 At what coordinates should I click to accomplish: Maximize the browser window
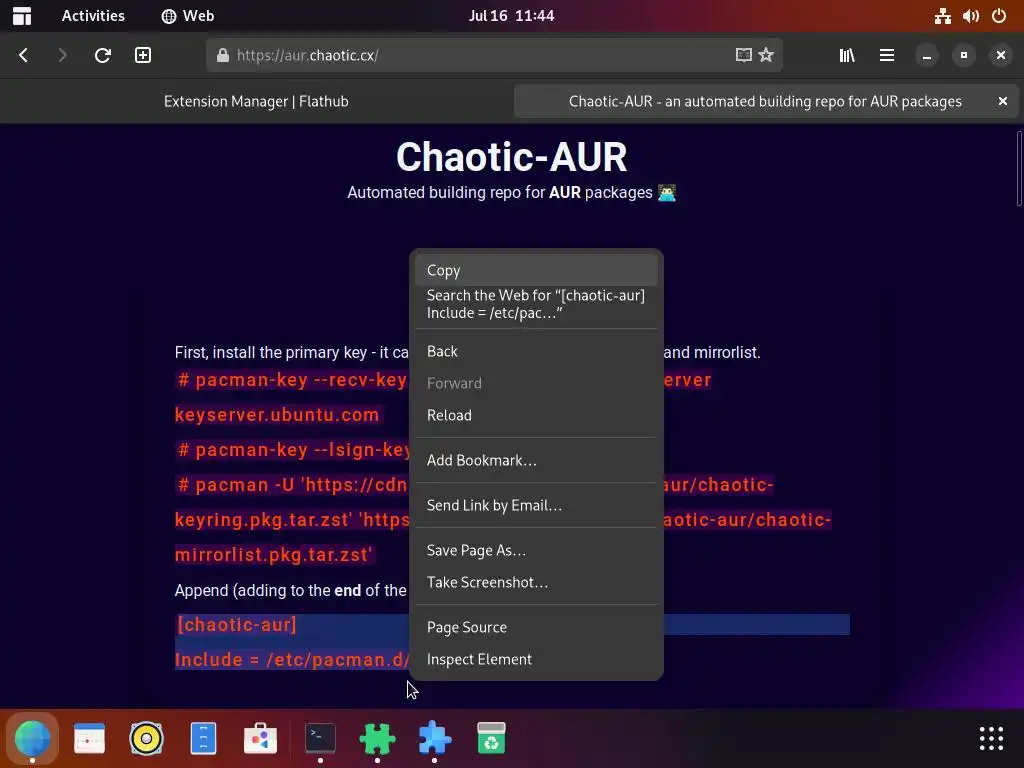pyautogui.click(x=963, y=56)
